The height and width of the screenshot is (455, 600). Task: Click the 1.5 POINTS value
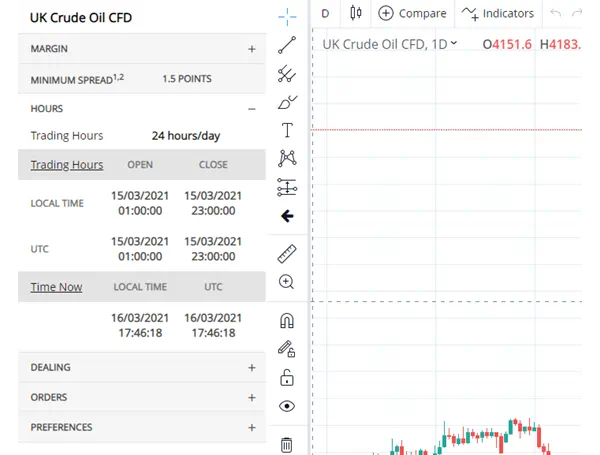[187, 79]
